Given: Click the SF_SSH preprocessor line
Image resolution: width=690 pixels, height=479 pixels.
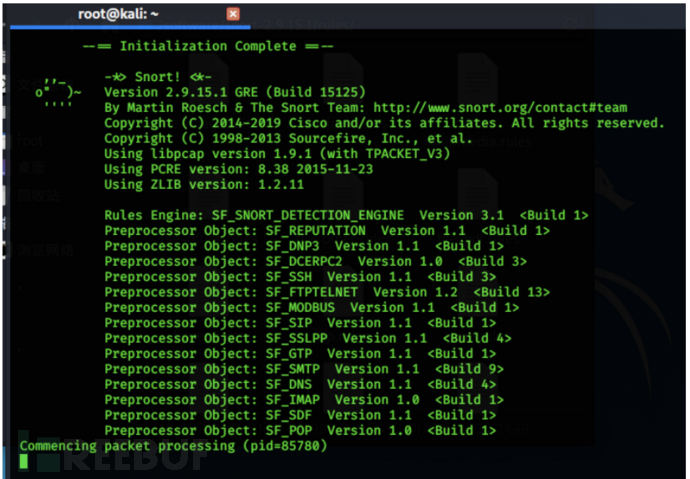Looking at the screenshot, I should pyautogui.click(x=300, y=277).
